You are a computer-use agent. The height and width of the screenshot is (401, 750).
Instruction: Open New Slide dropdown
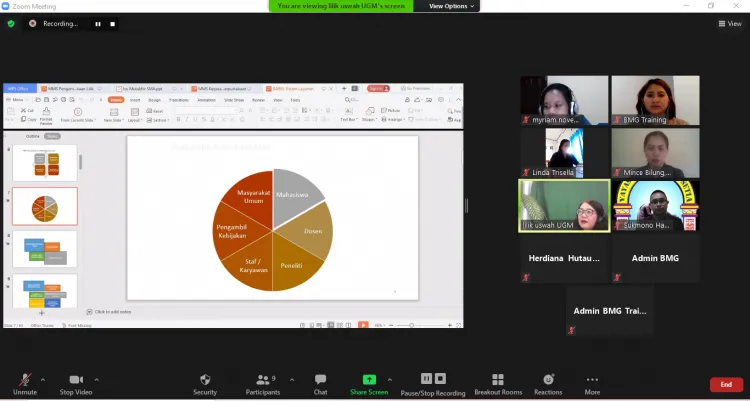114,115
